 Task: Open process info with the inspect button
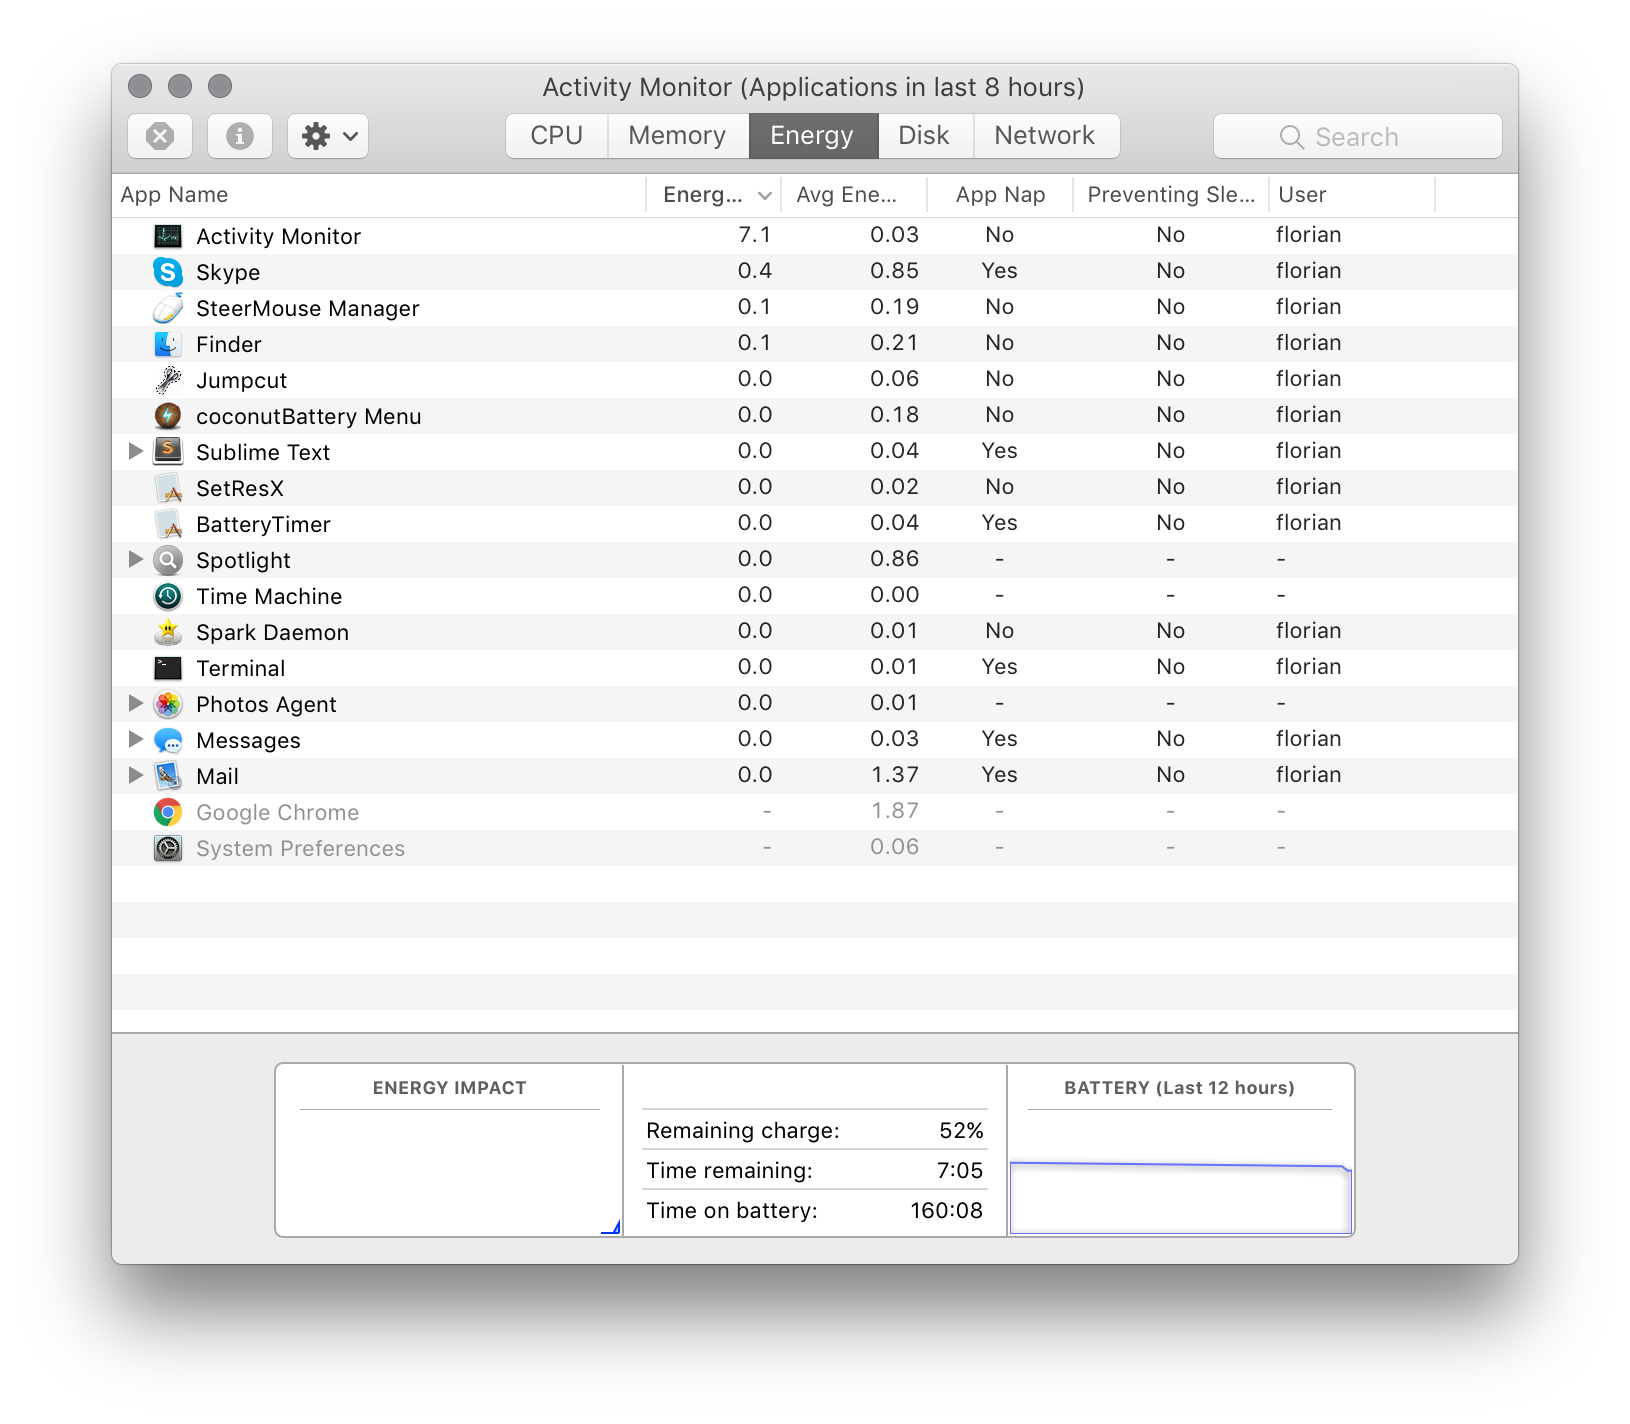pos(239,136)
